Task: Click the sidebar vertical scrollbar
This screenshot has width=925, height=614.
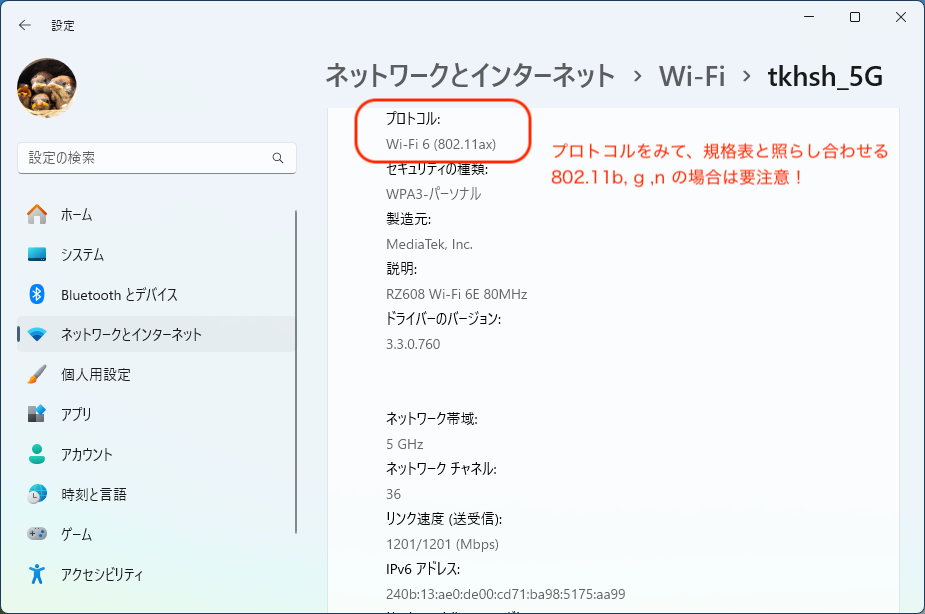Action: click(297, 370)
